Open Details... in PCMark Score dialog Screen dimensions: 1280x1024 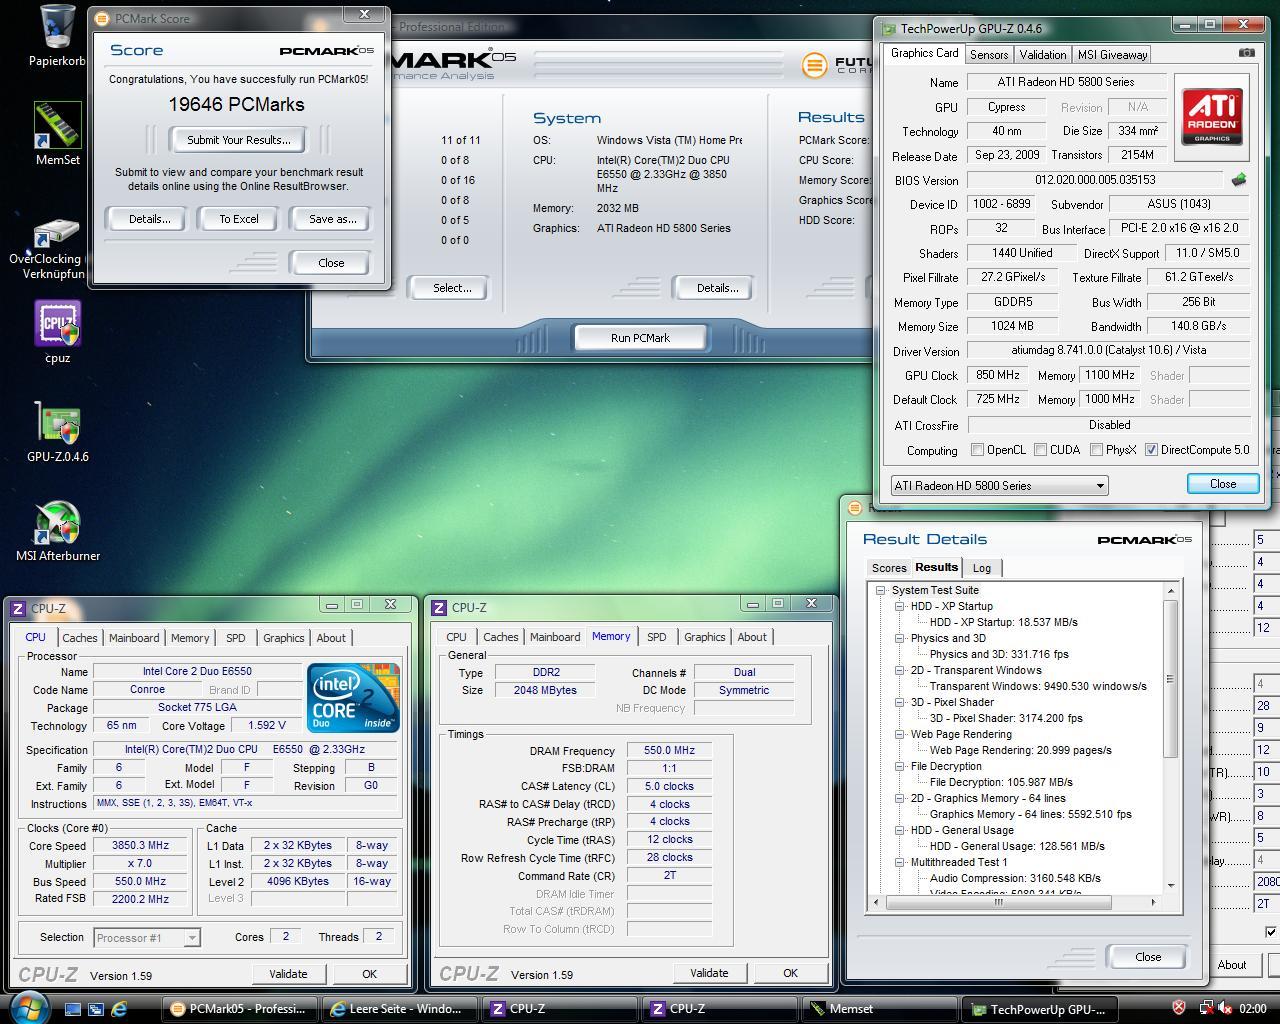(149, 219)
